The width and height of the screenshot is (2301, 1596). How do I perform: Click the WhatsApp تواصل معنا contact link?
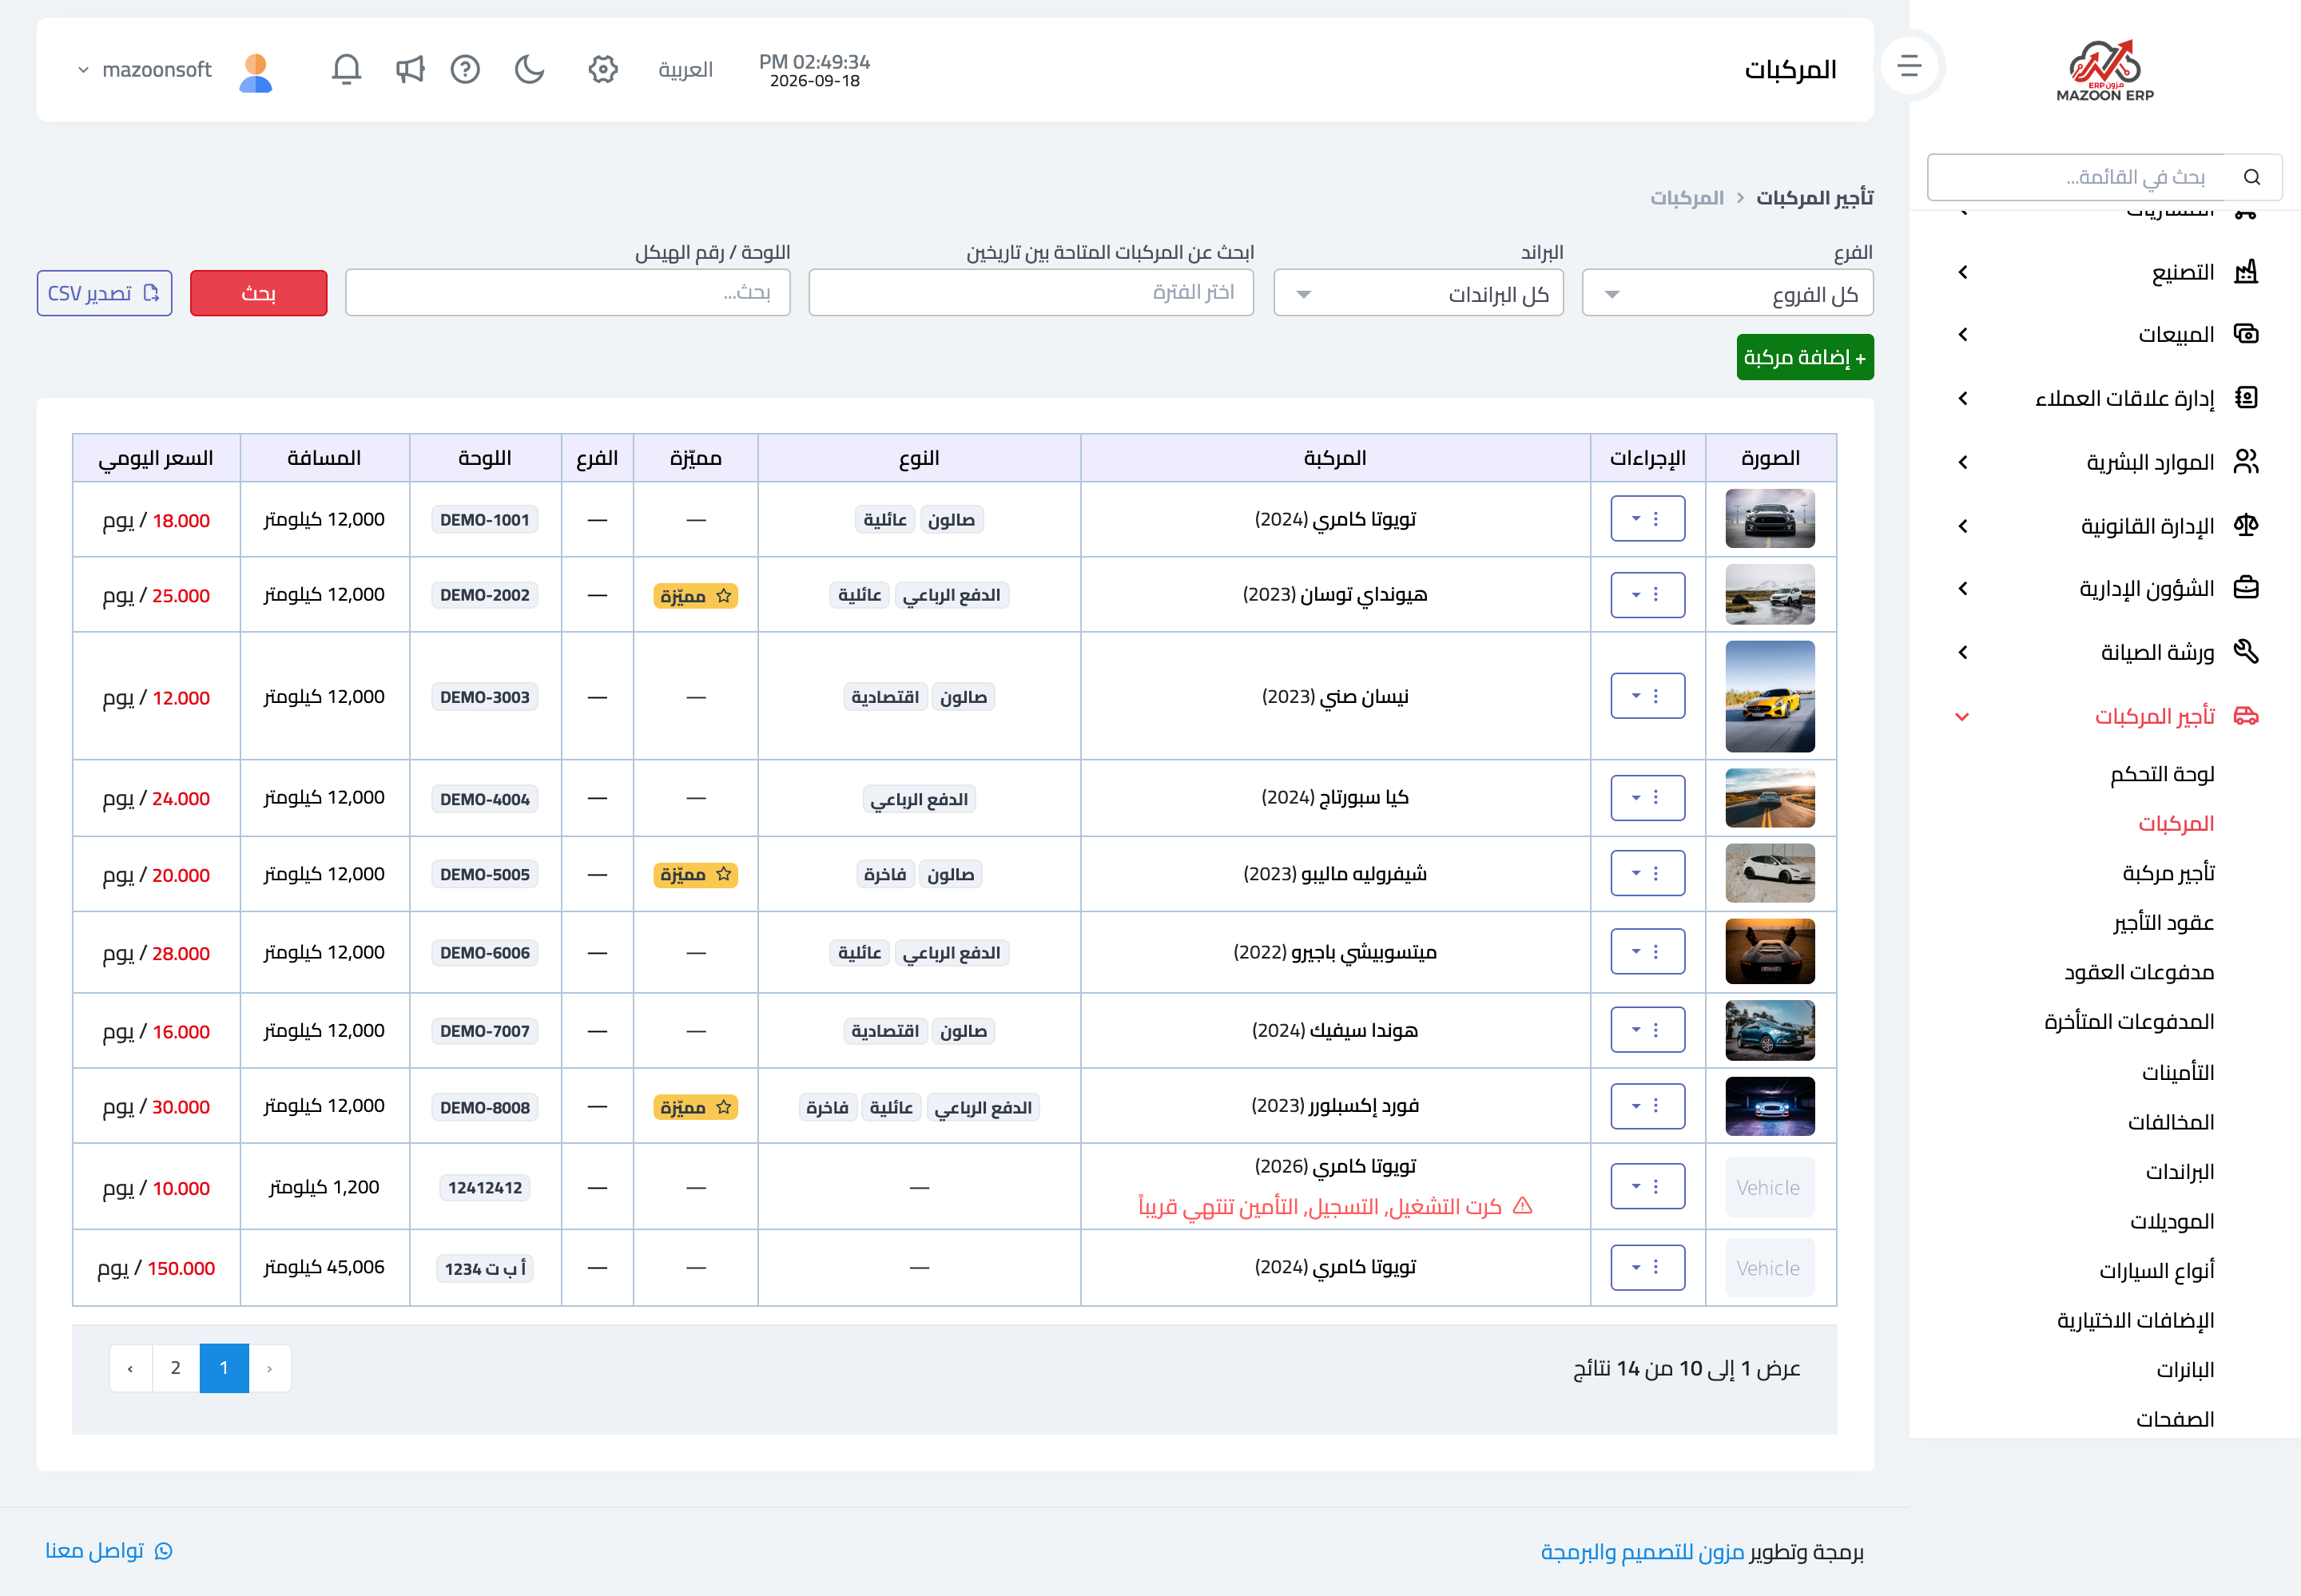click(x=109, y=1550)
